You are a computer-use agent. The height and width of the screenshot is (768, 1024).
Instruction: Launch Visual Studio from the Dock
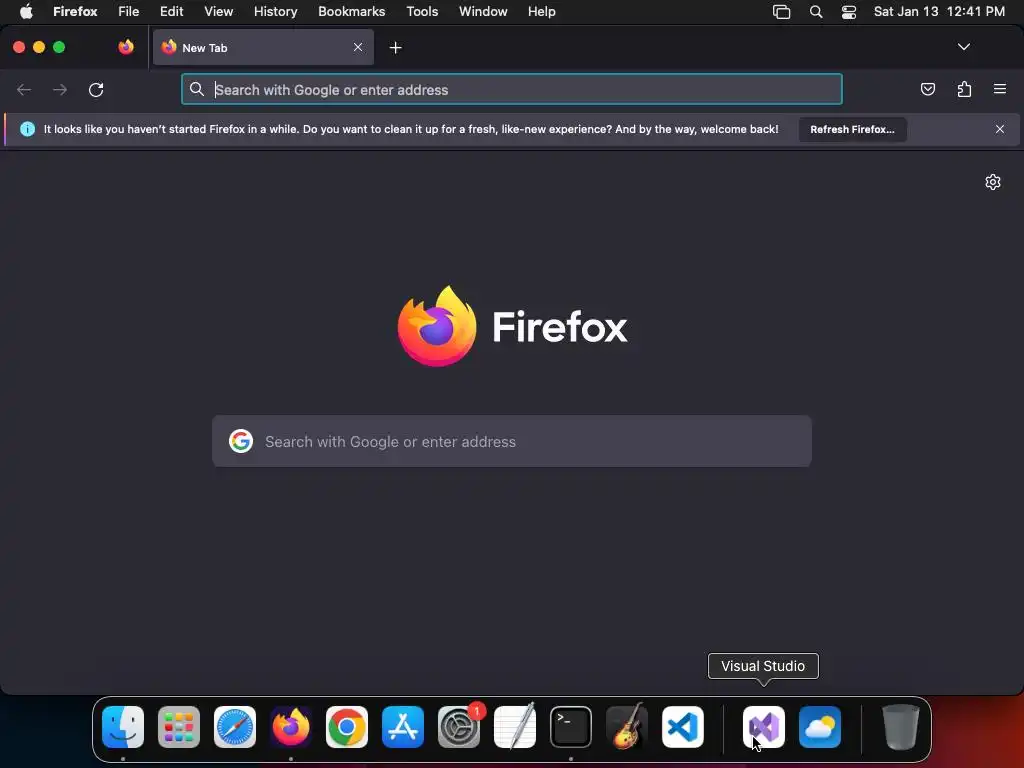tap(763, 727)
